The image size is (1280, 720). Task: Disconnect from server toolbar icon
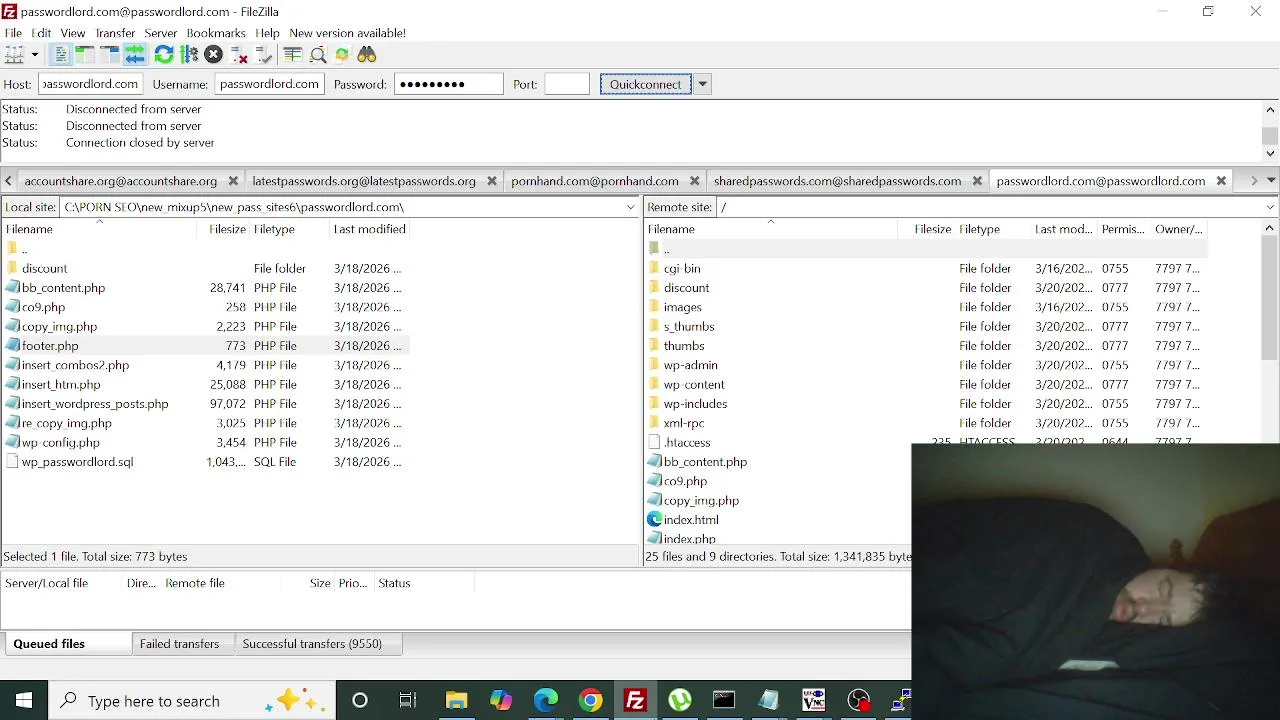(x=238, y=55)
